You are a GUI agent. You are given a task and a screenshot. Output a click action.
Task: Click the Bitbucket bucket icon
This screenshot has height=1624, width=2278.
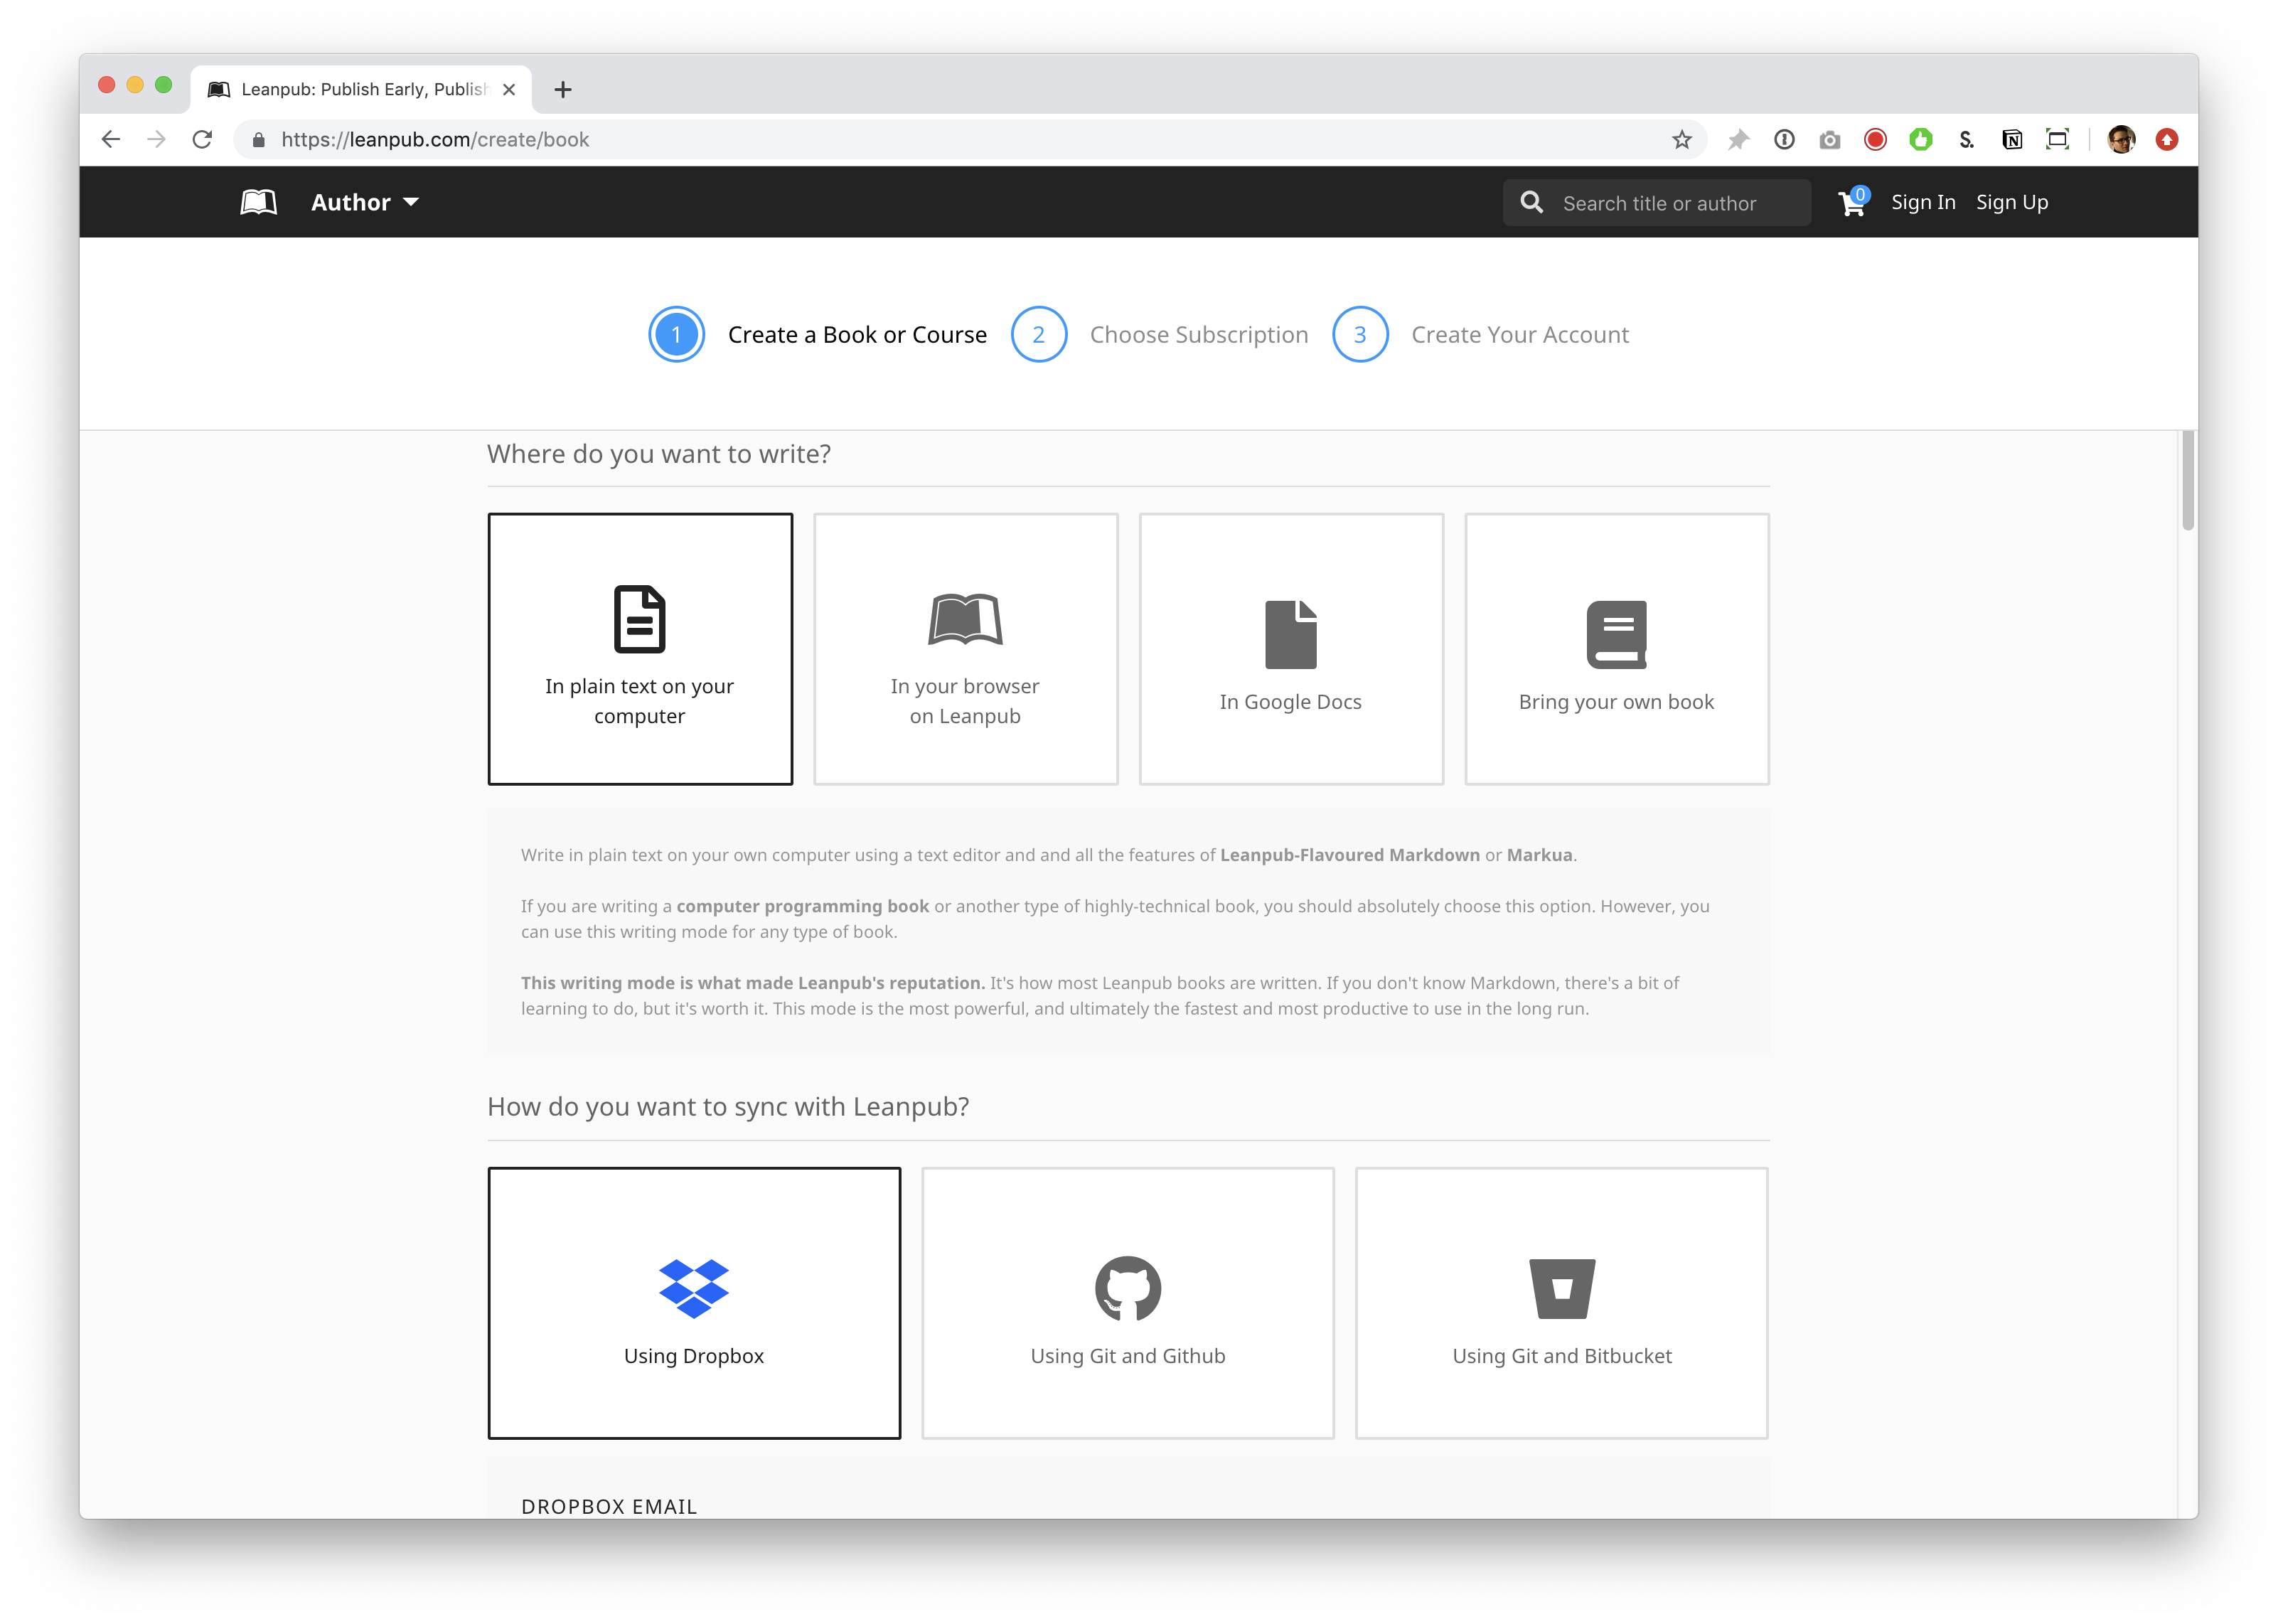point(1561,1288)
